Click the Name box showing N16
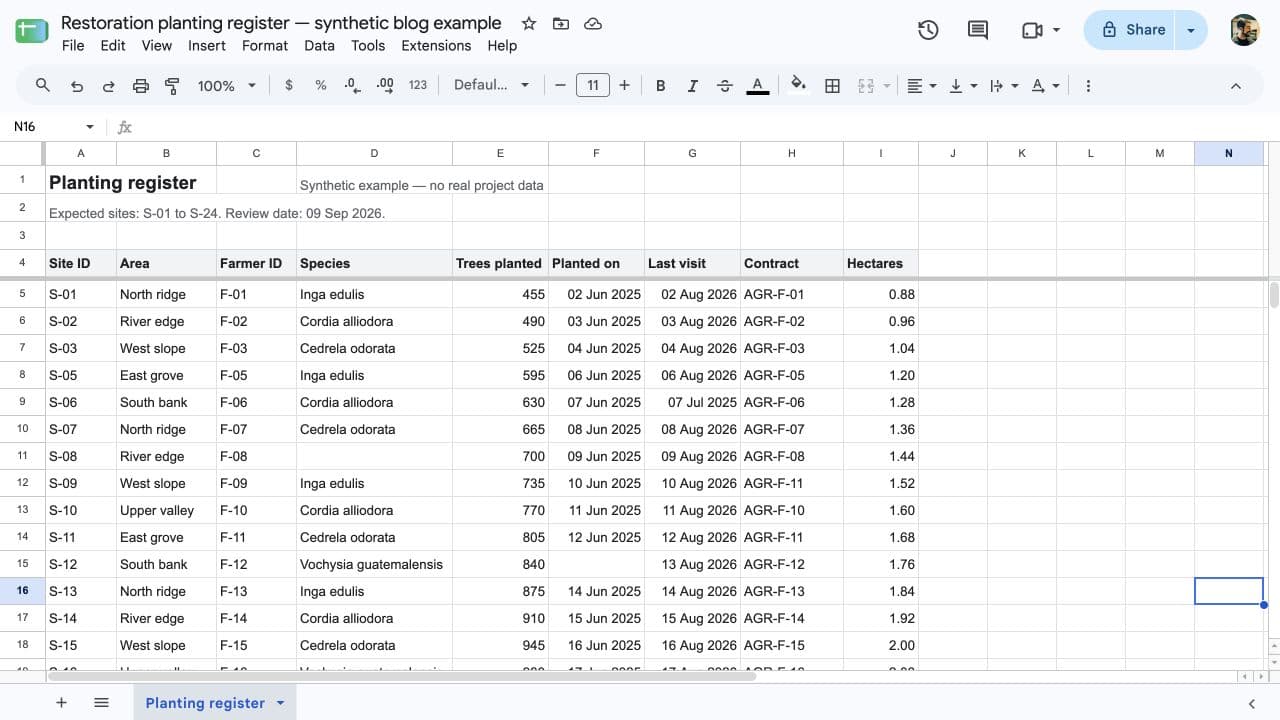1280x720 pixels. click(x=52, y=127)
